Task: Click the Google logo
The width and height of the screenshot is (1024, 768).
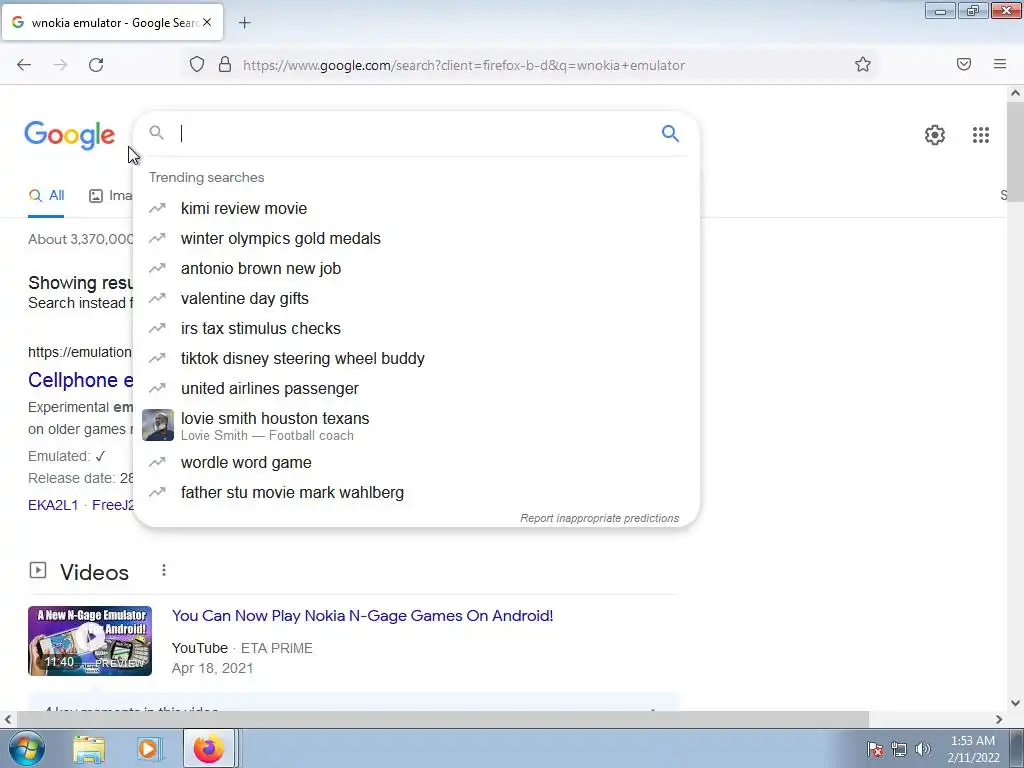Action: pyautogui.click(x=69, y=135)
